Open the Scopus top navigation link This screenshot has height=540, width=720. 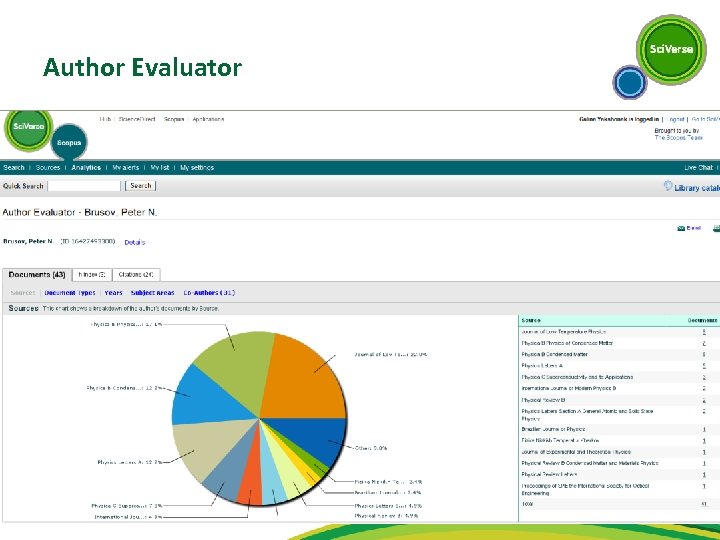pos(174,119)
